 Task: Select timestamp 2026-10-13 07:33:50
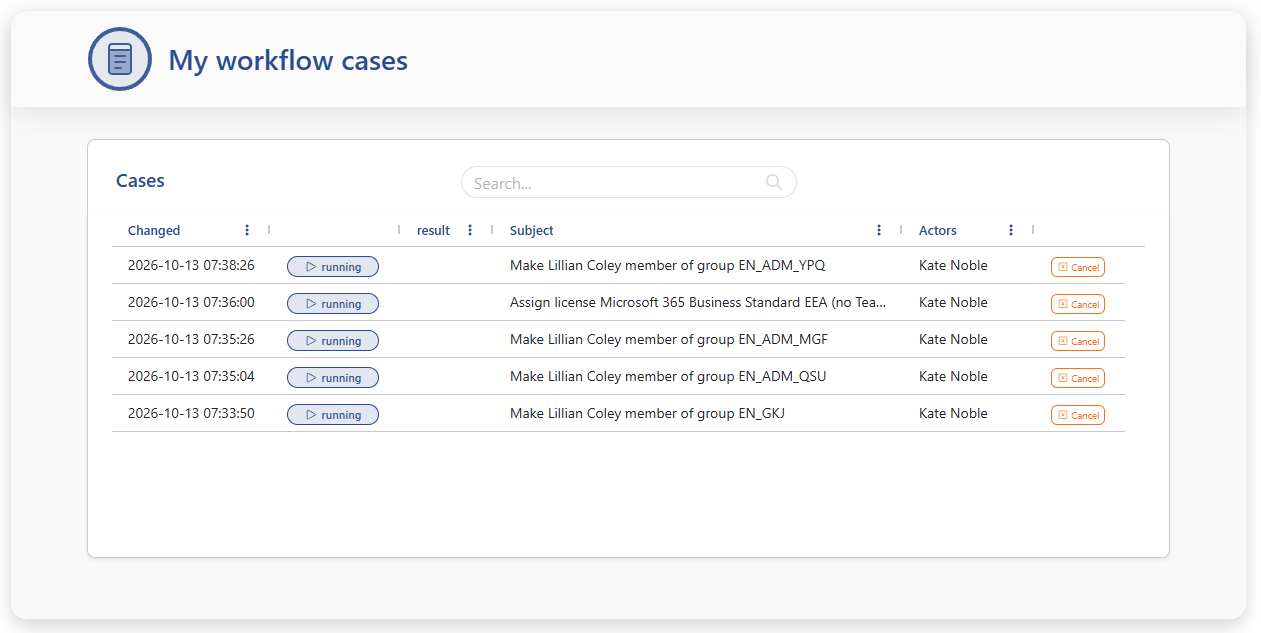click(x=191, y=413)
